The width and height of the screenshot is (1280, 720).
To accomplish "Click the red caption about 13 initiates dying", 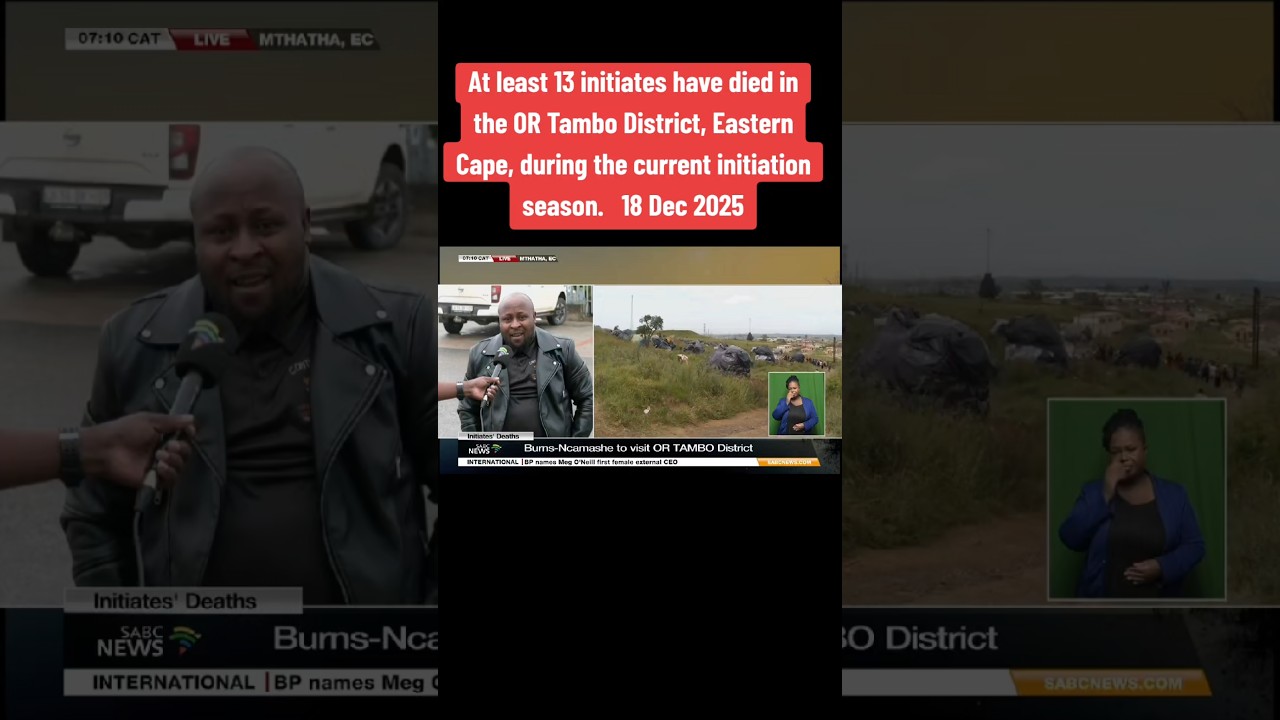I will click(x=633, y=145).
